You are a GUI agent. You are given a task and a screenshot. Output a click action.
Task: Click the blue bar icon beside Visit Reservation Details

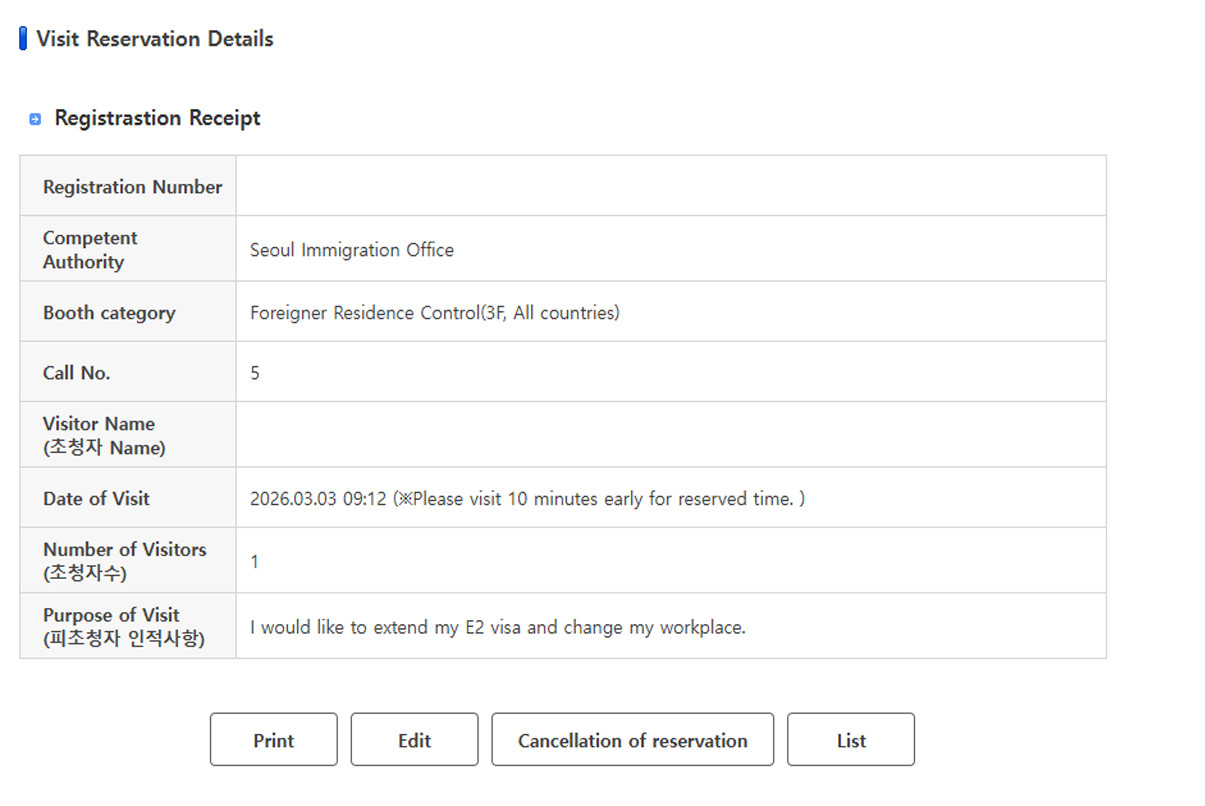pos(23,39)
